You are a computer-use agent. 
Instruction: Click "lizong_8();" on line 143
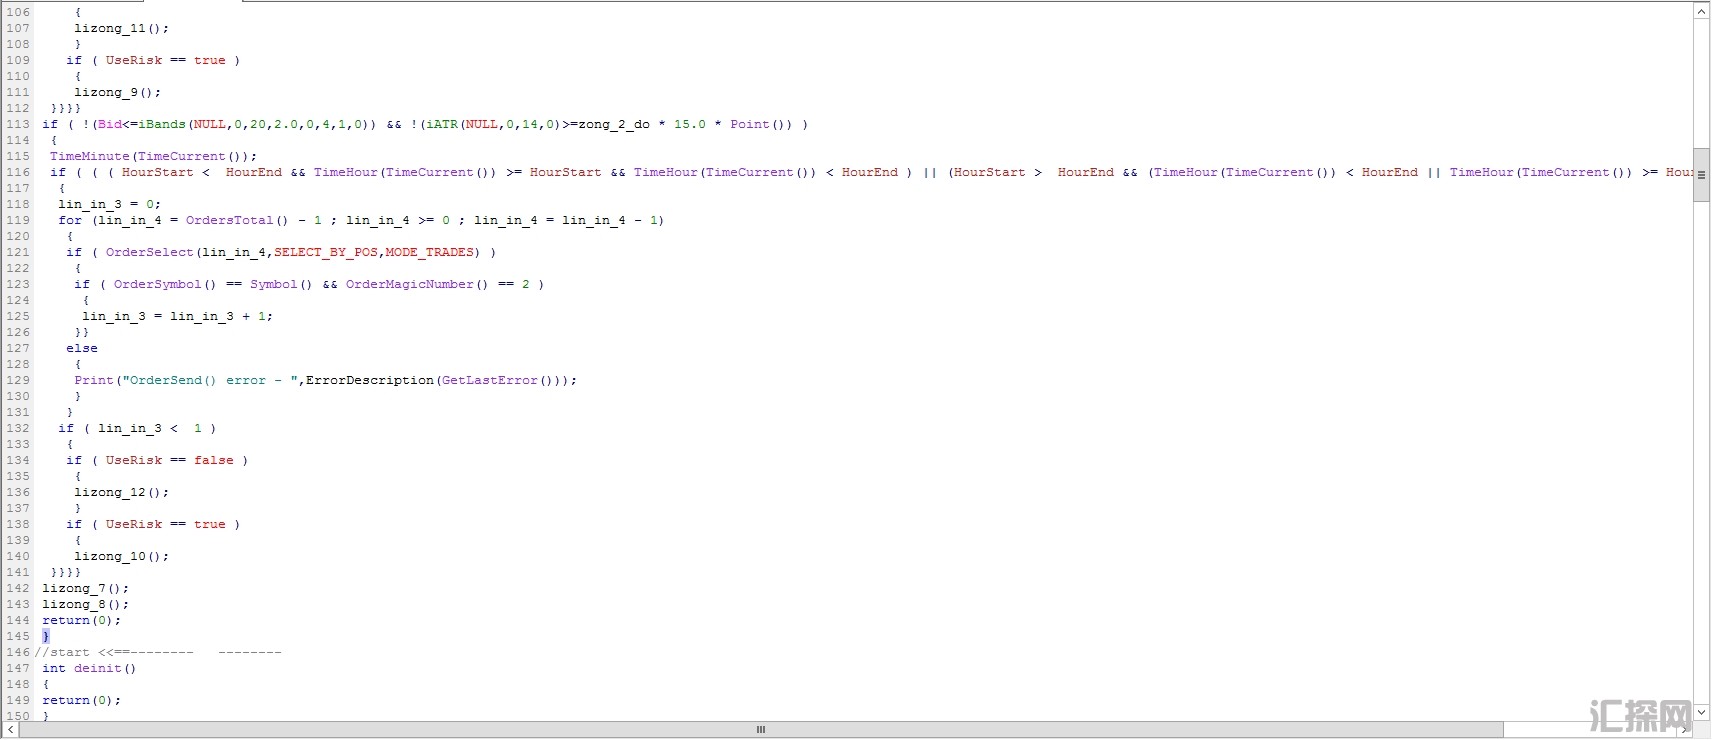(85, 604)
